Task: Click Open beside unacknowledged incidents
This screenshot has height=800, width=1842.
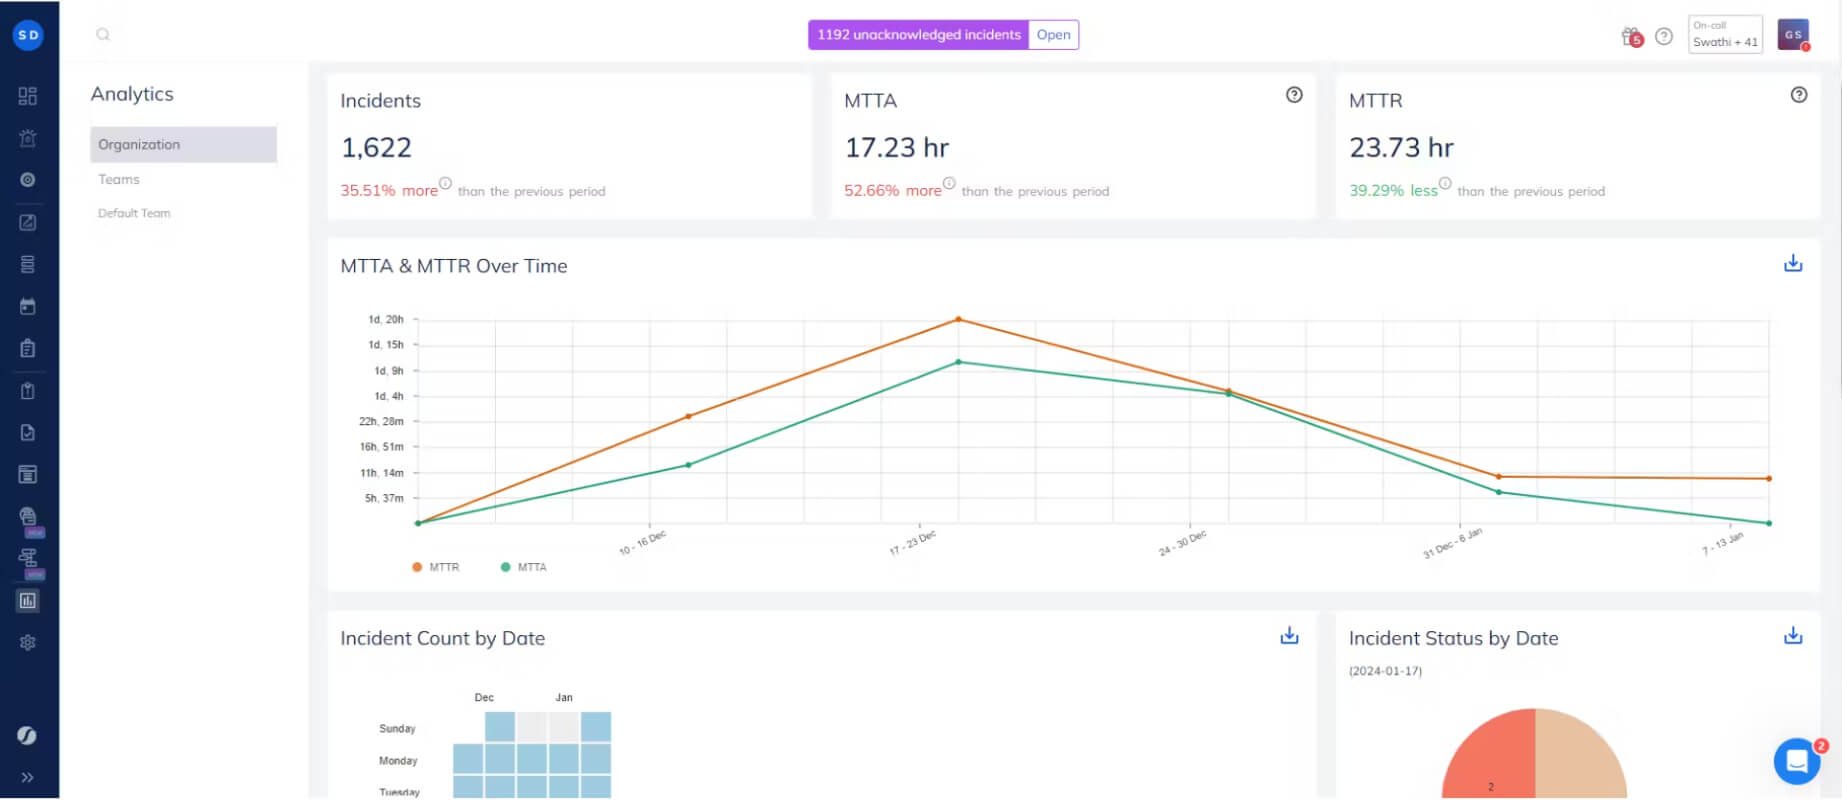Action: tap(1053, 35)
